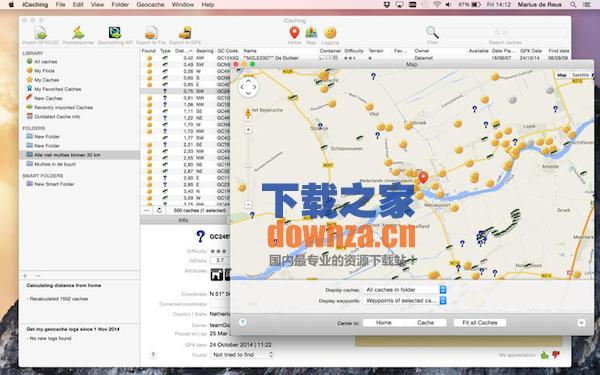Click the Logging smiley toolbar icon

pos(330,33)
